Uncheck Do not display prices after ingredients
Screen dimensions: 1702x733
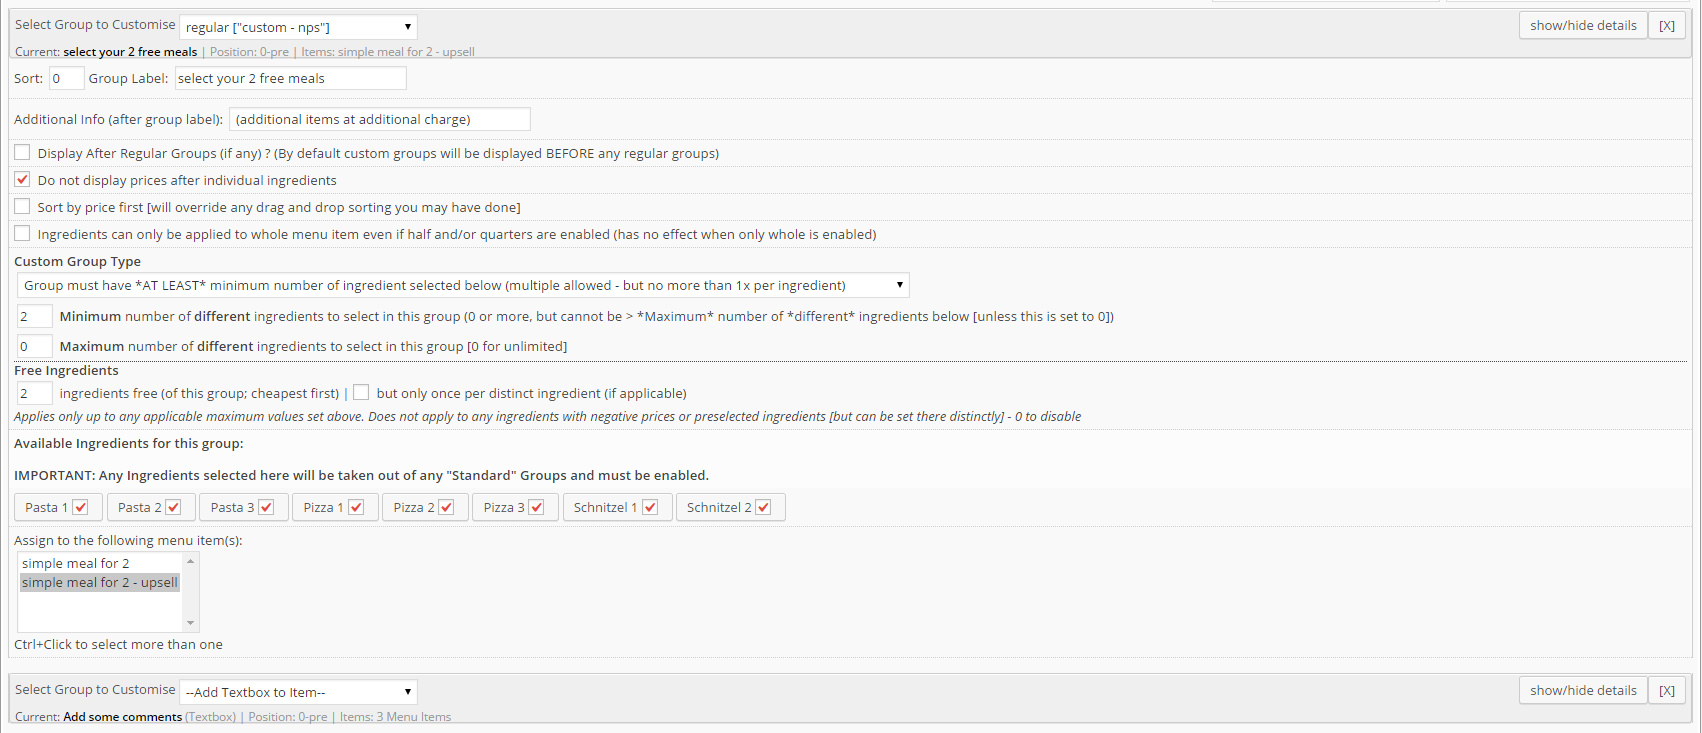click(22, 179)
